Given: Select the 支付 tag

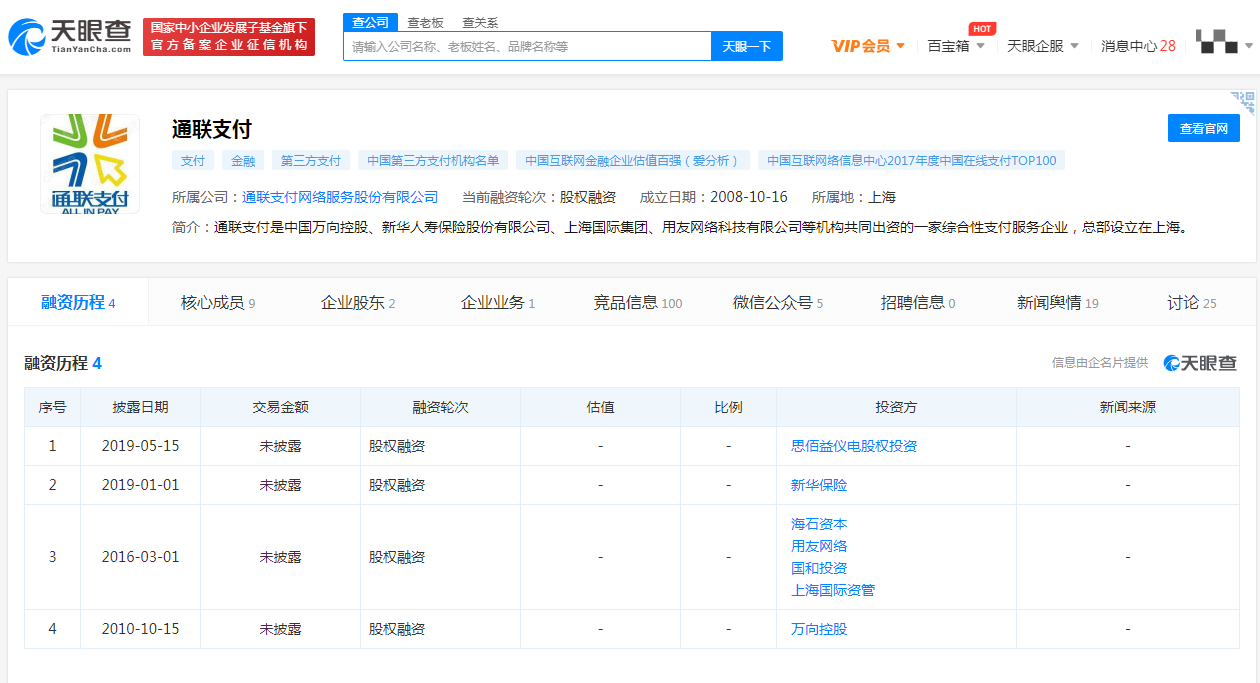Looking at the screenshot, I should tap(192, 160).
